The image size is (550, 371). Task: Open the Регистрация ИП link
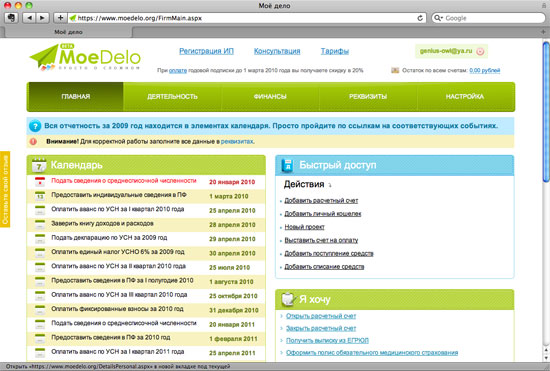click(206, 51)
